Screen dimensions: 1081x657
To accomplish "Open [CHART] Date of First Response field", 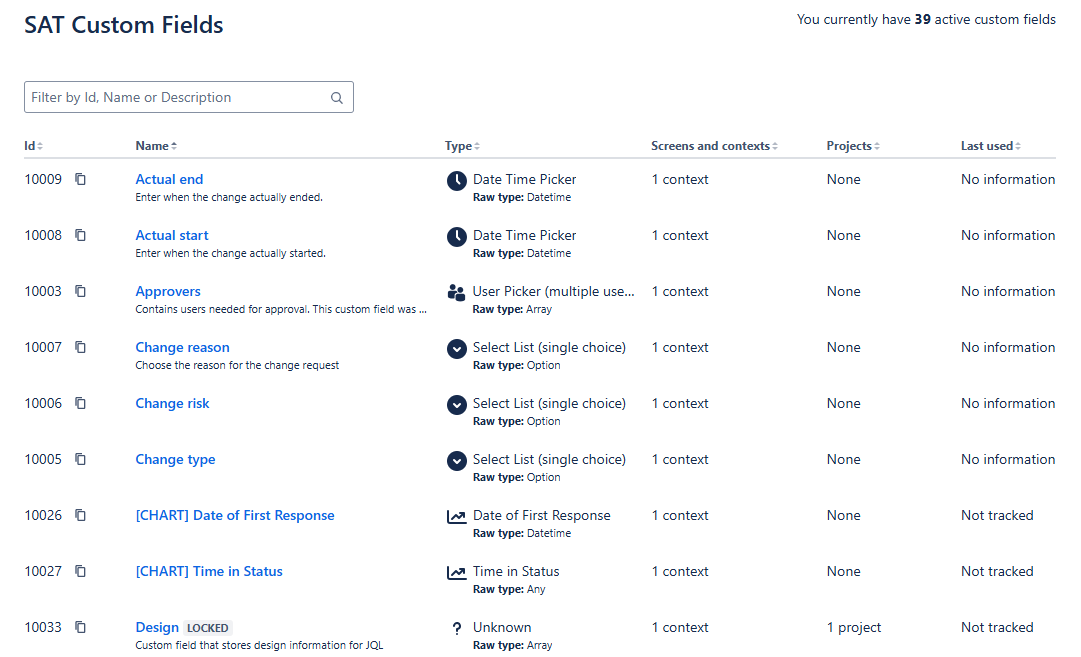I will point(235,516).
